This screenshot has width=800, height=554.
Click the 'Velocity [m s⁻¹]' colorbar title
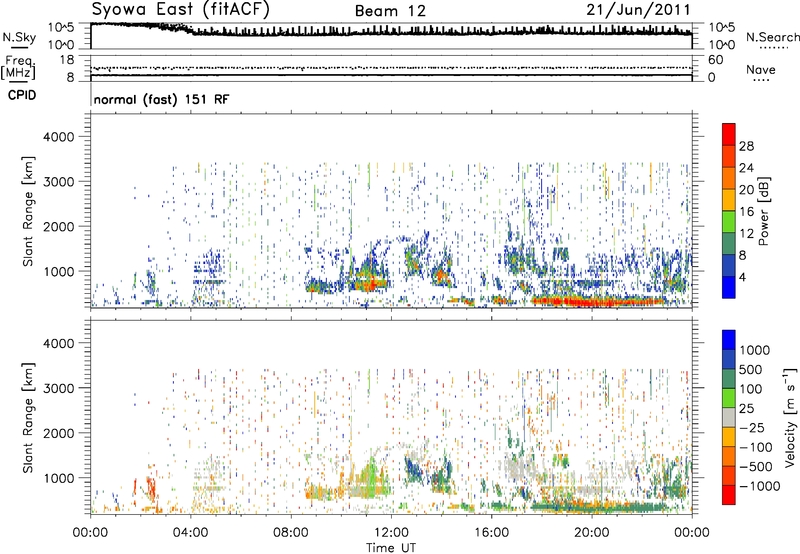tap(790, 417)
